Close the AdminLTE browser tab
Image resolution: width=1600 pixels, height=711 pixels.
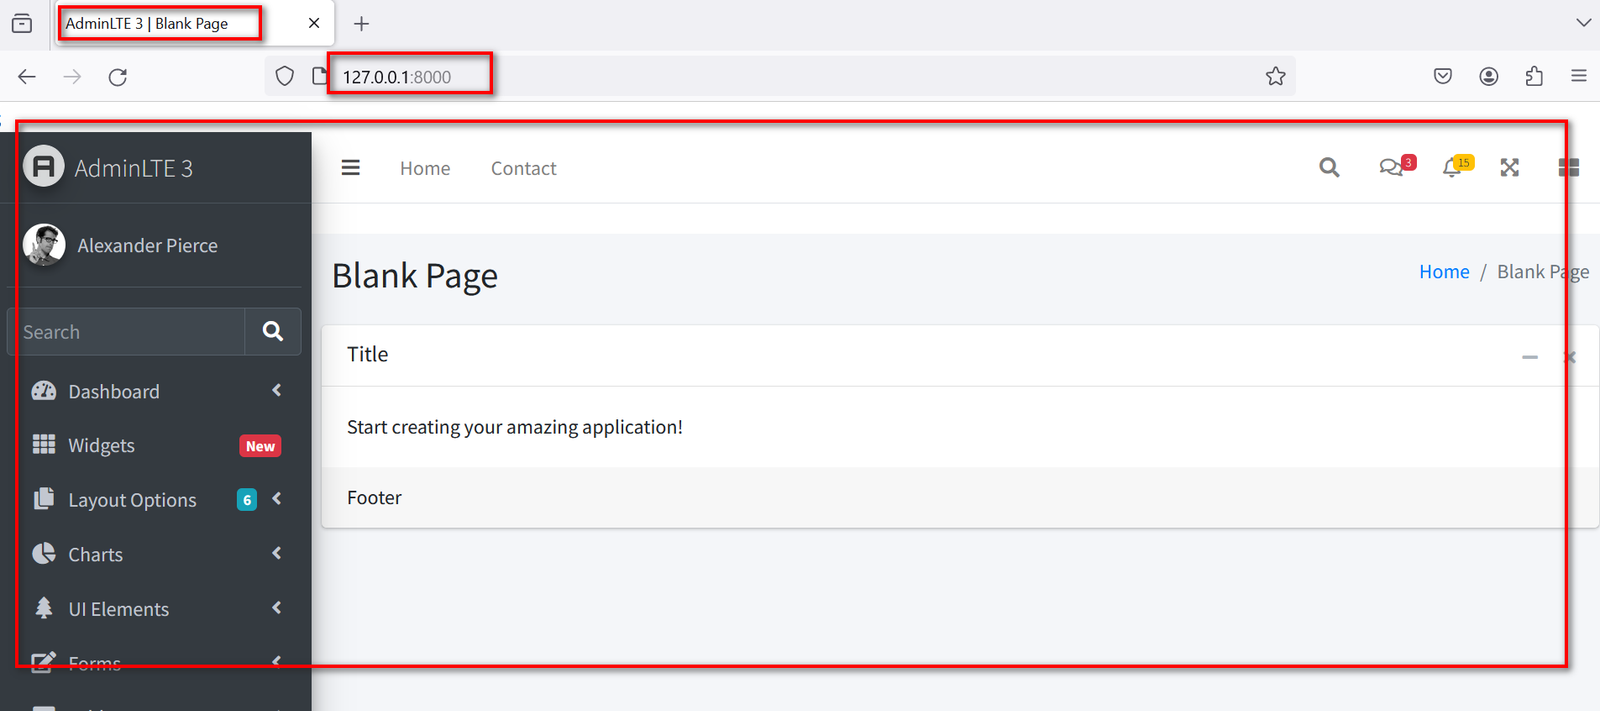(314, 23)
